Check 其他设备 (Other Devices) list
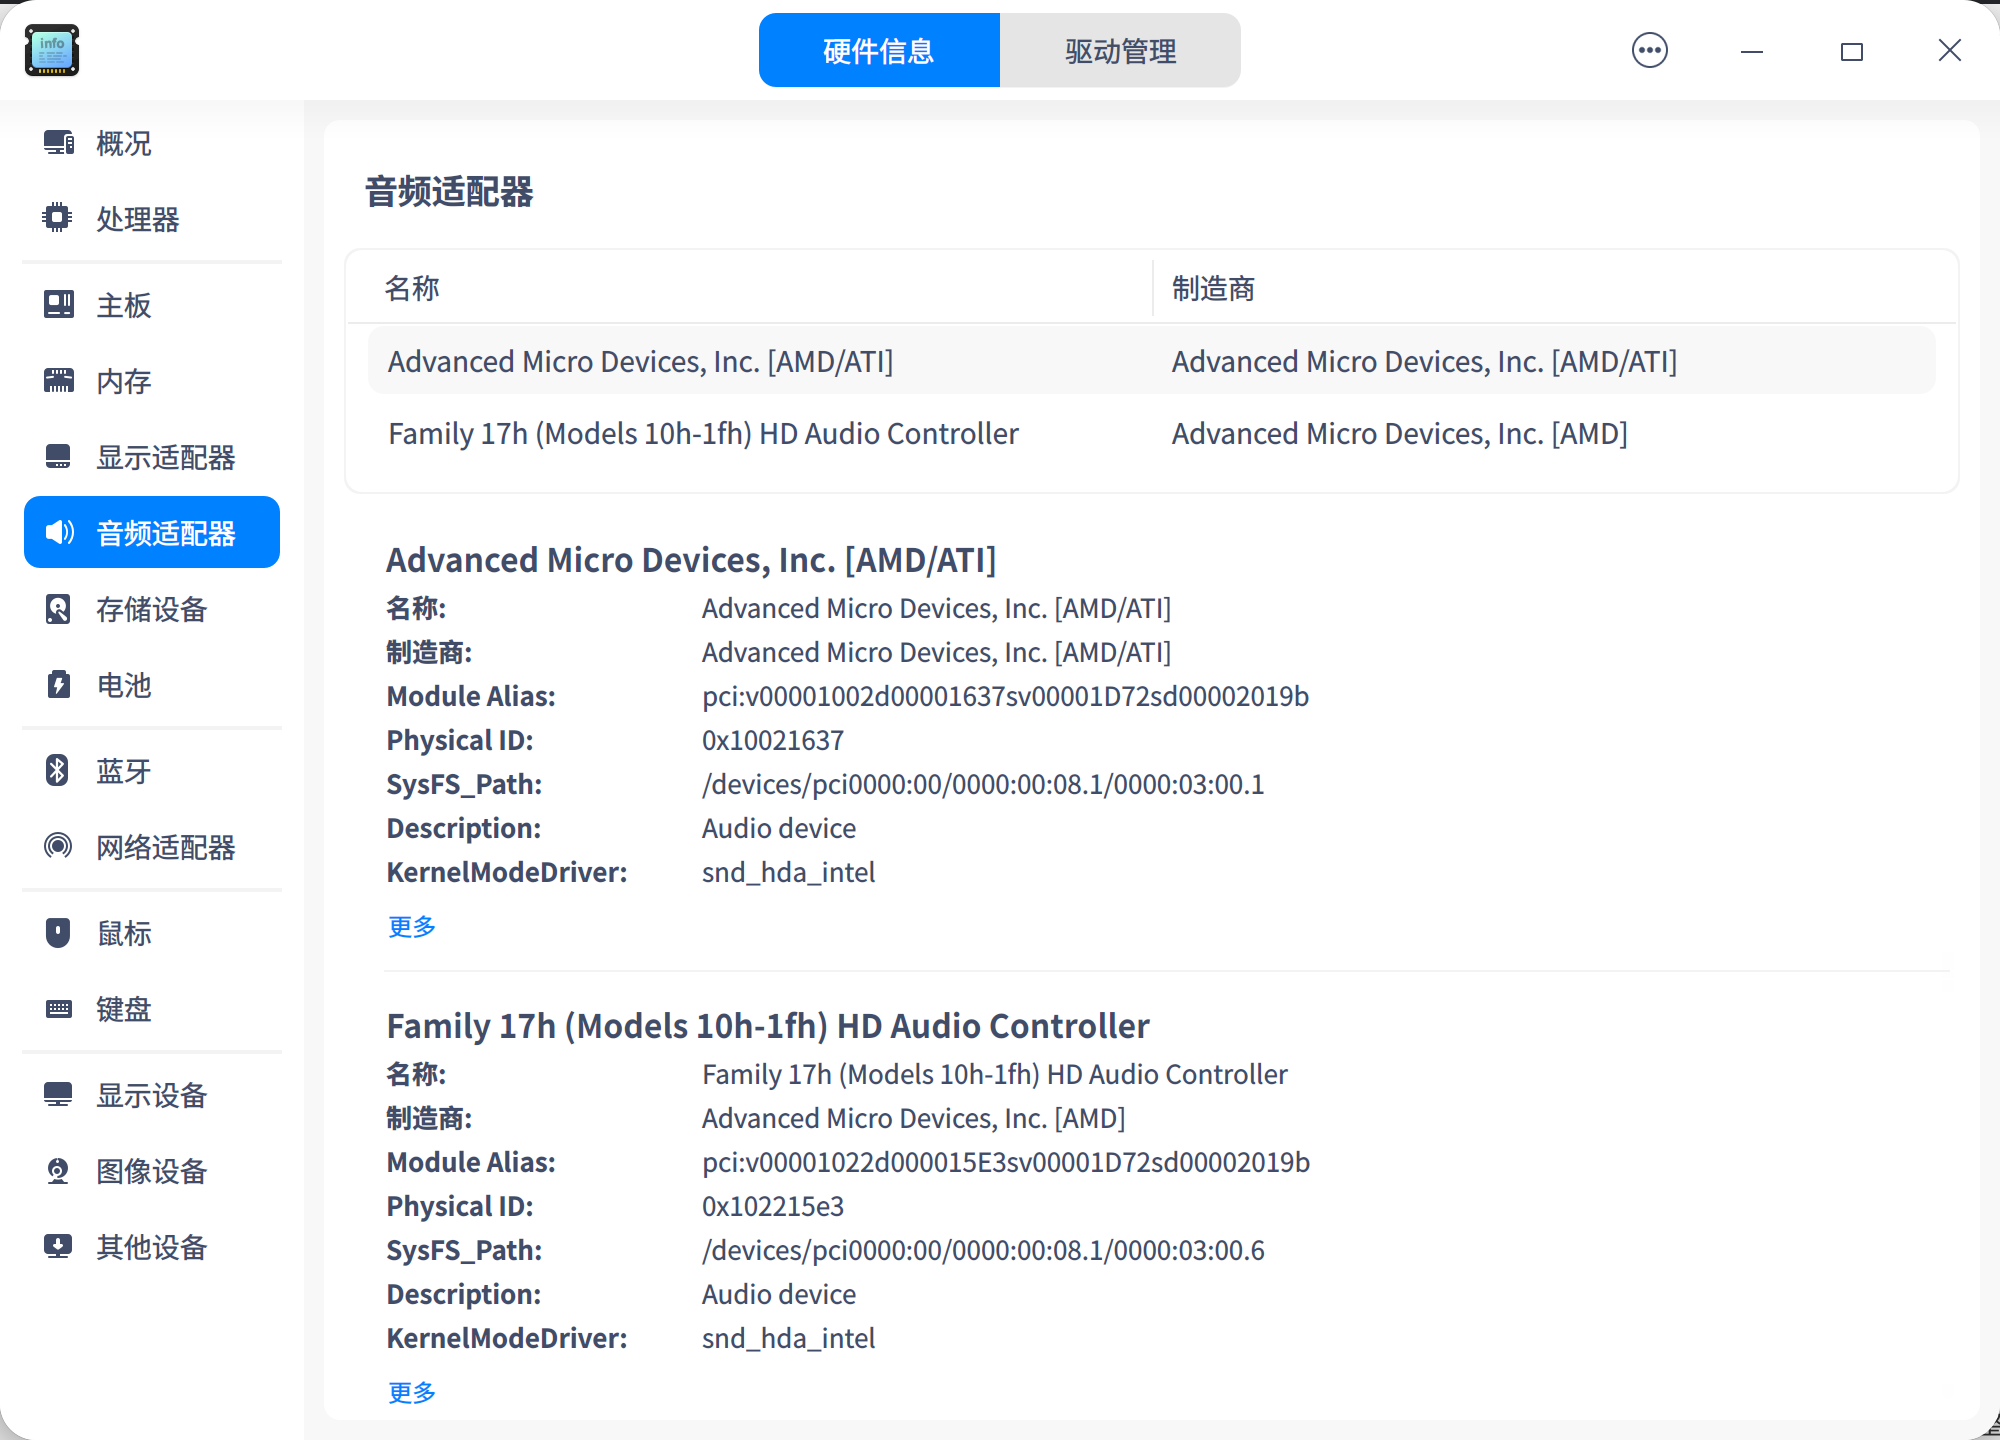 (151, 1247)
